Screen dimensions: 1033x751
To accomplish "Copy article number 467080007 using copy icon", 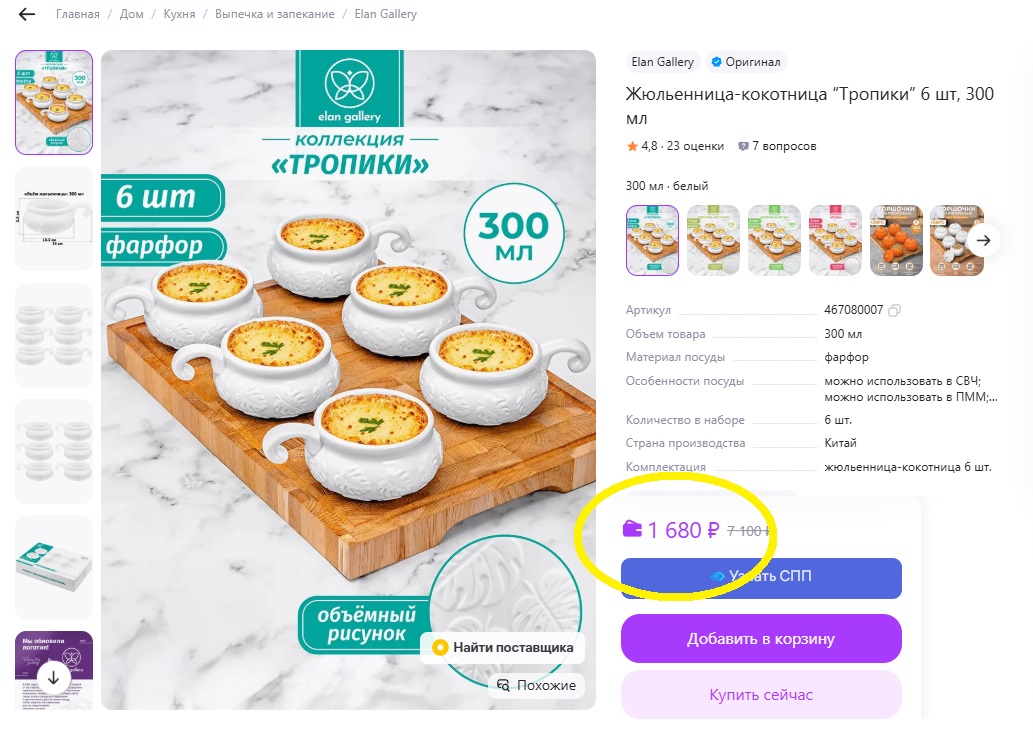I will (x=894, y=310).
